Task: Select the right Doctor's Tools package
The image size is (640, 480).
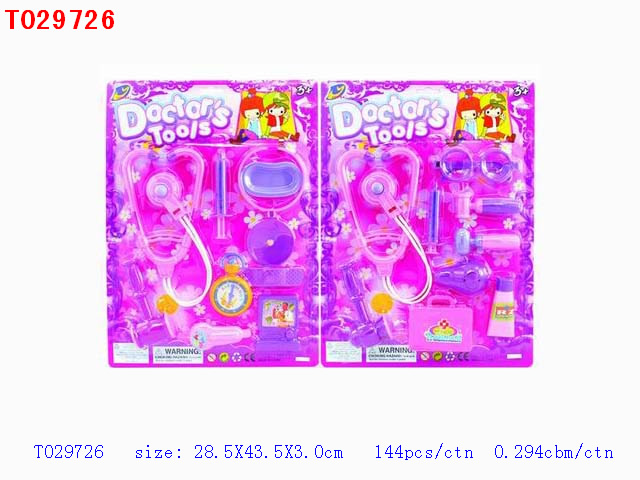Action: pos(427,224)
